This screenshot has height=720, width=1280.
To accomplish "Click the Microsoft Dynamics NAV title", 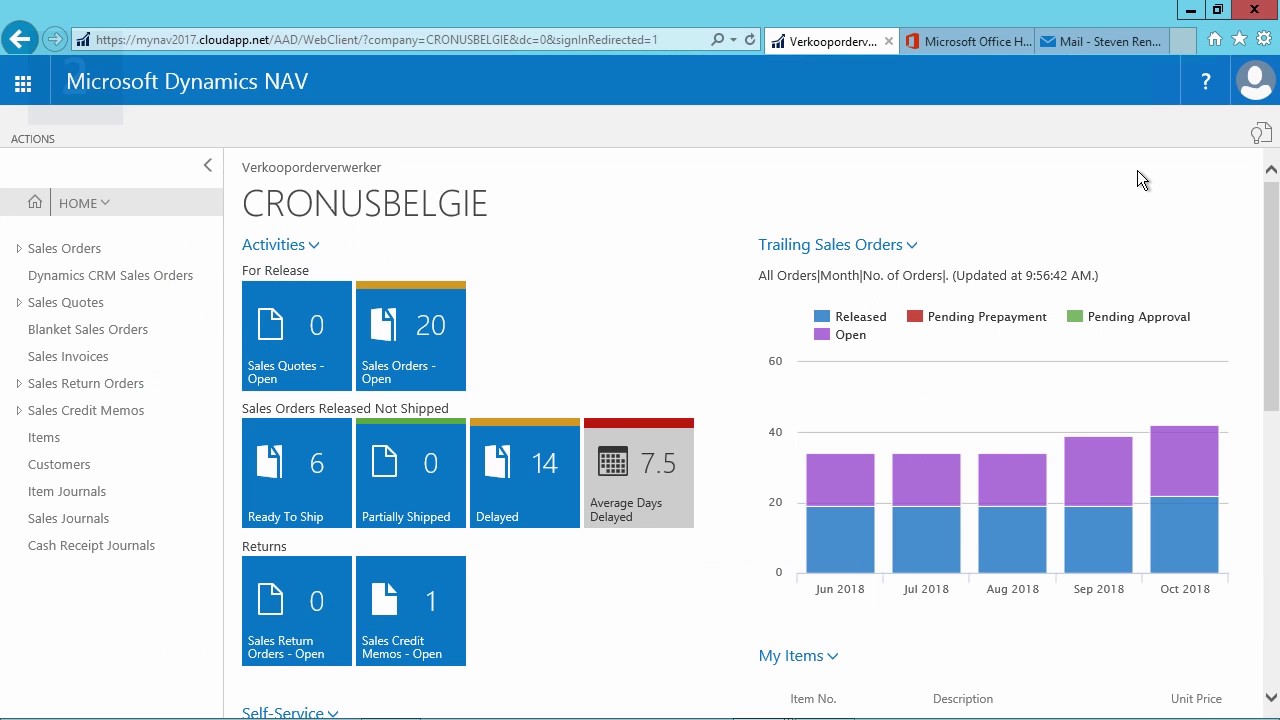I will (x=187, y=82).
